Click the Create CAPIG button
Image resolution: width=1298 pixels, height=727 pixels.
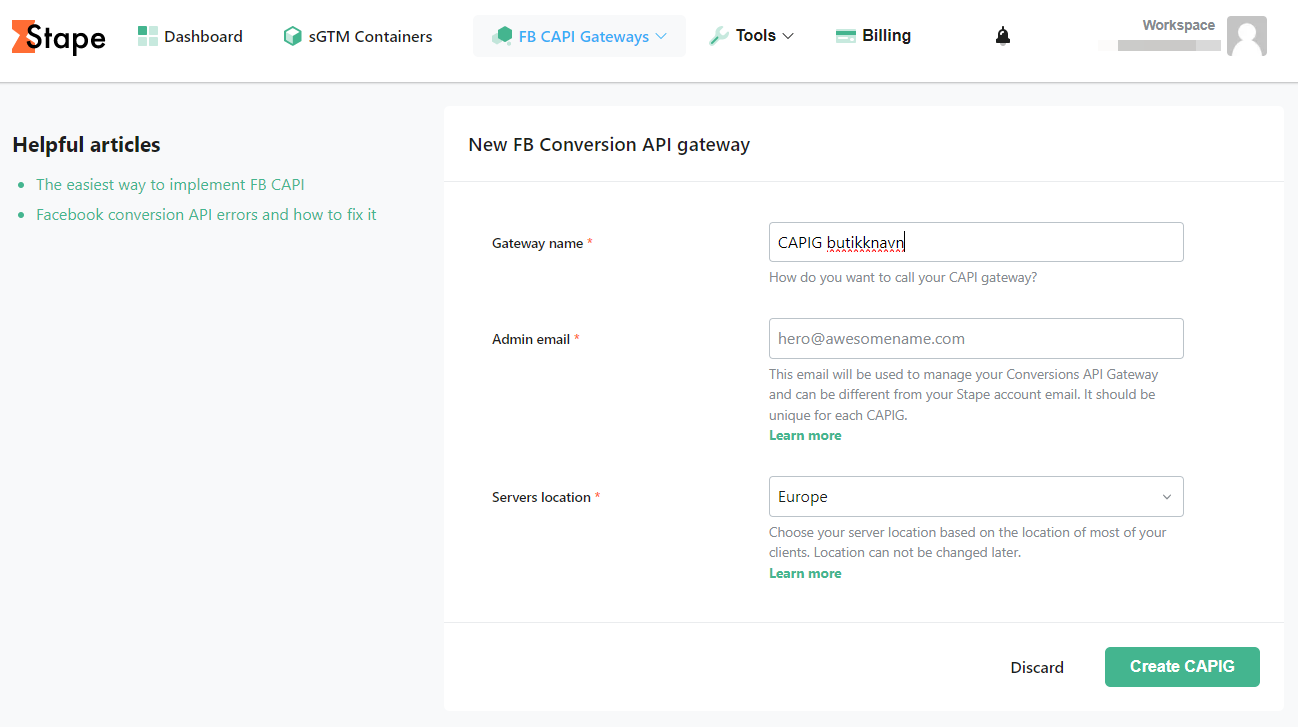1182,667
